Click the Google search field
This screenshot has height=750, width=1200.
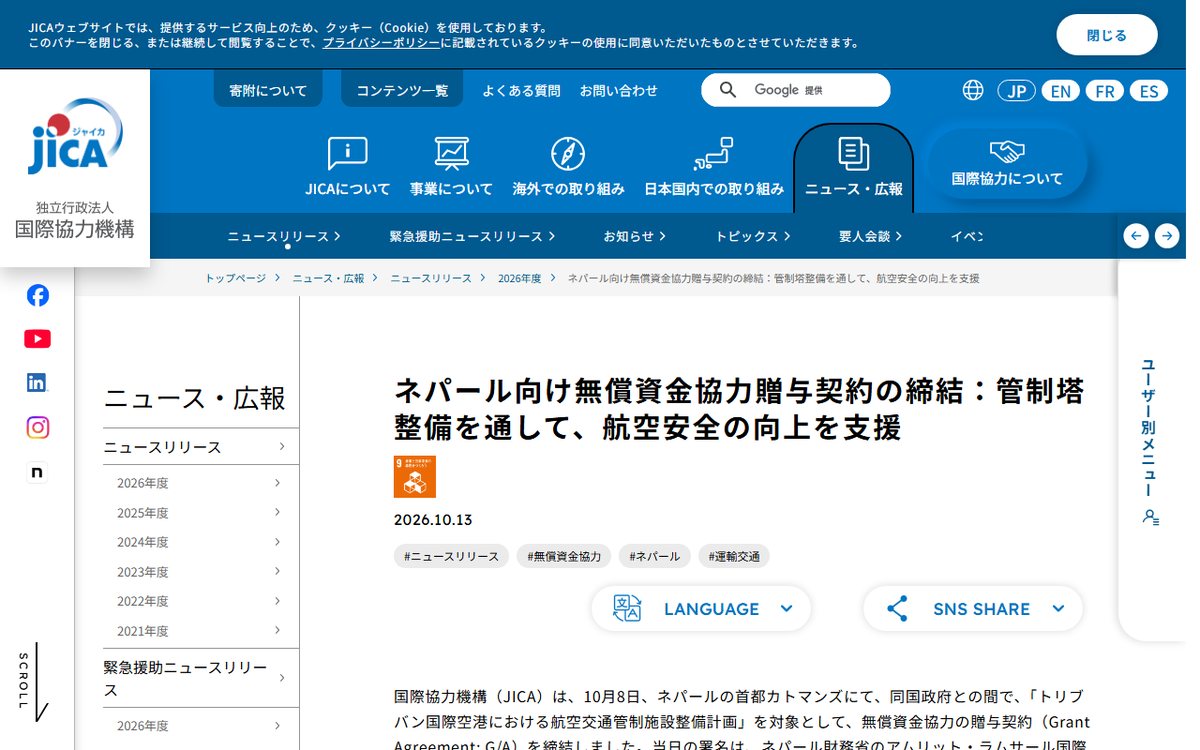click(795, 90)
